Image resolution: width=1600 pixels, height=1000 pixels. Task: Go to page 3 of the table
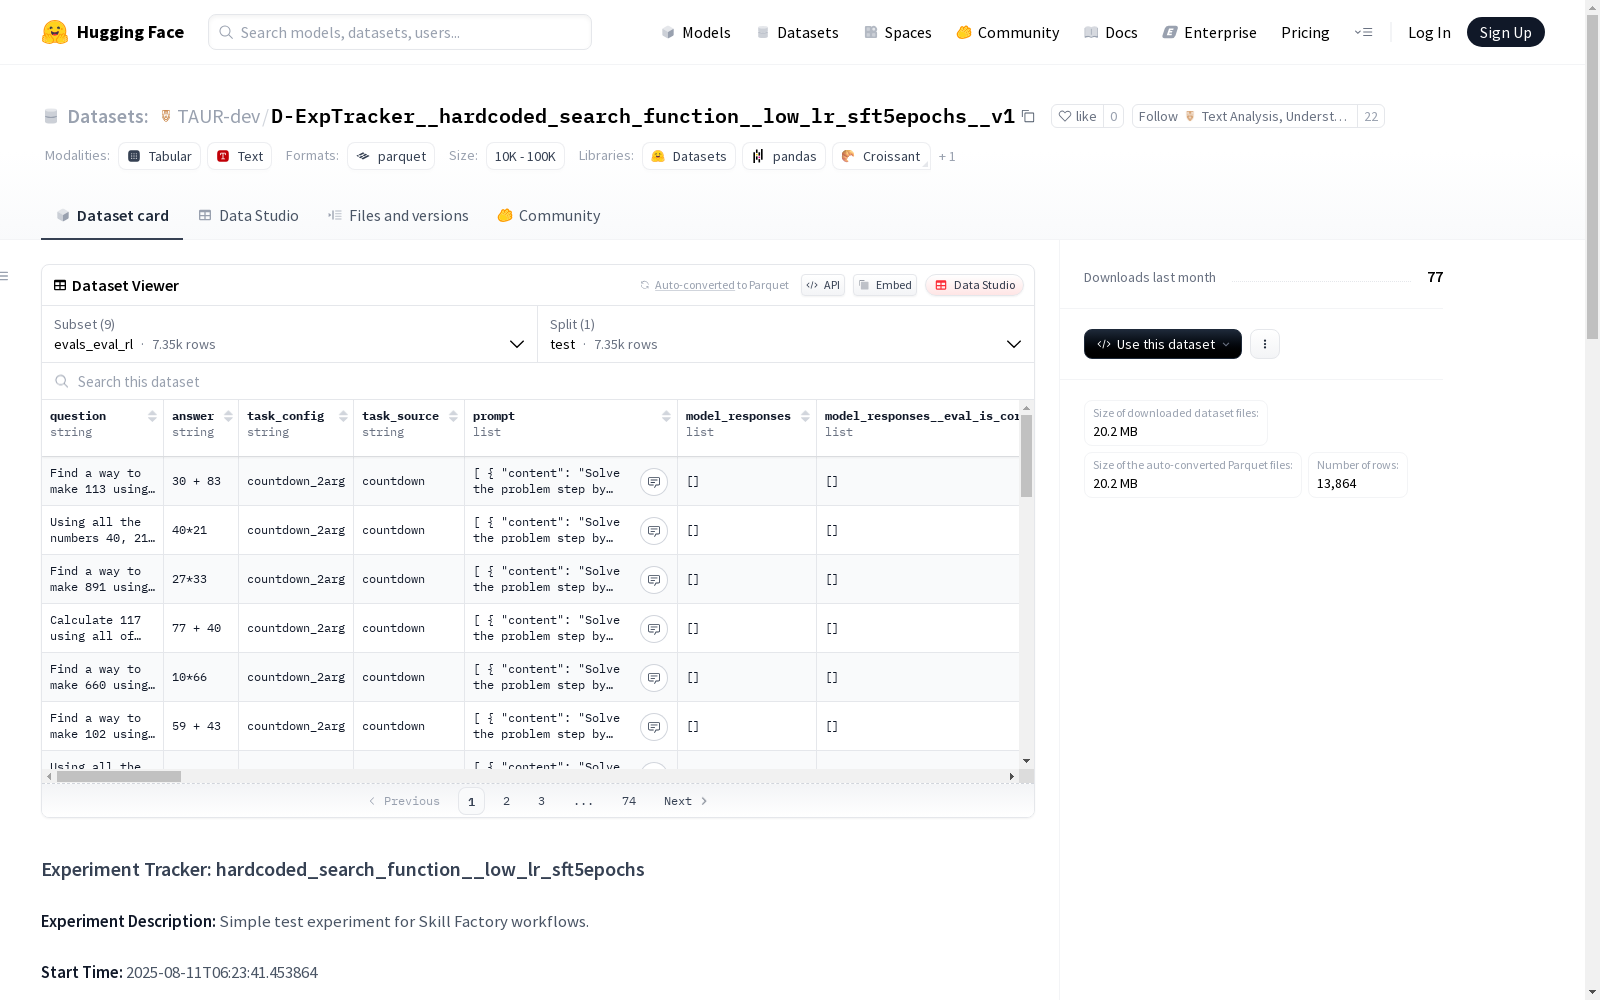click(542, 801)
